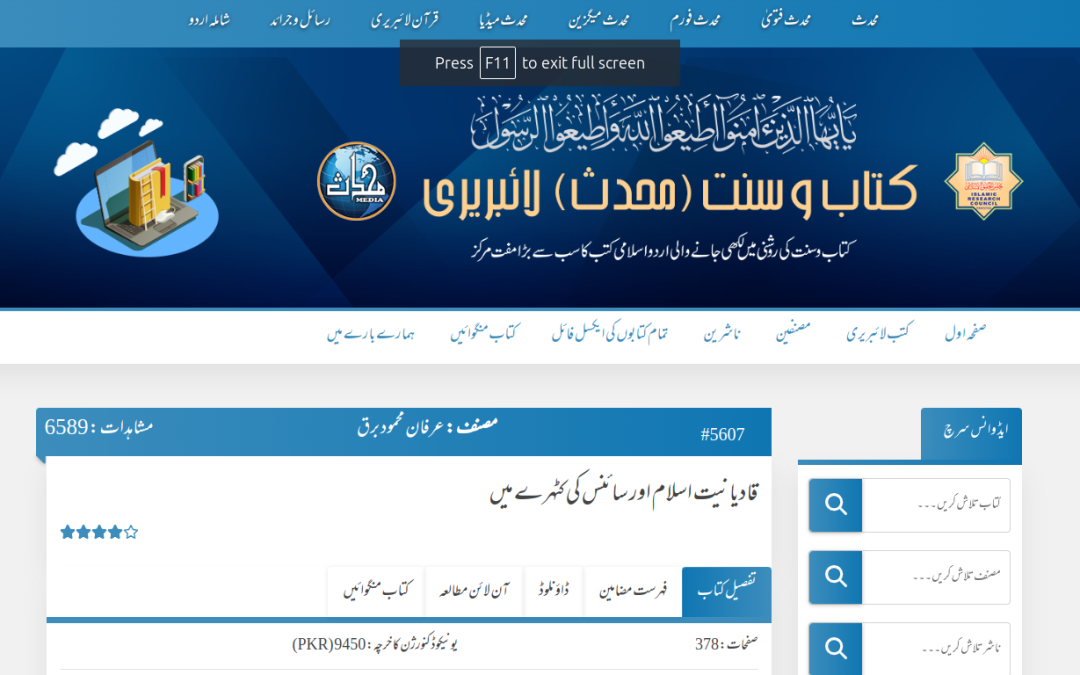Open ہمارے بارے میں menu item
The height and width of the screenshot is (675, 1080).
[371, 334]
